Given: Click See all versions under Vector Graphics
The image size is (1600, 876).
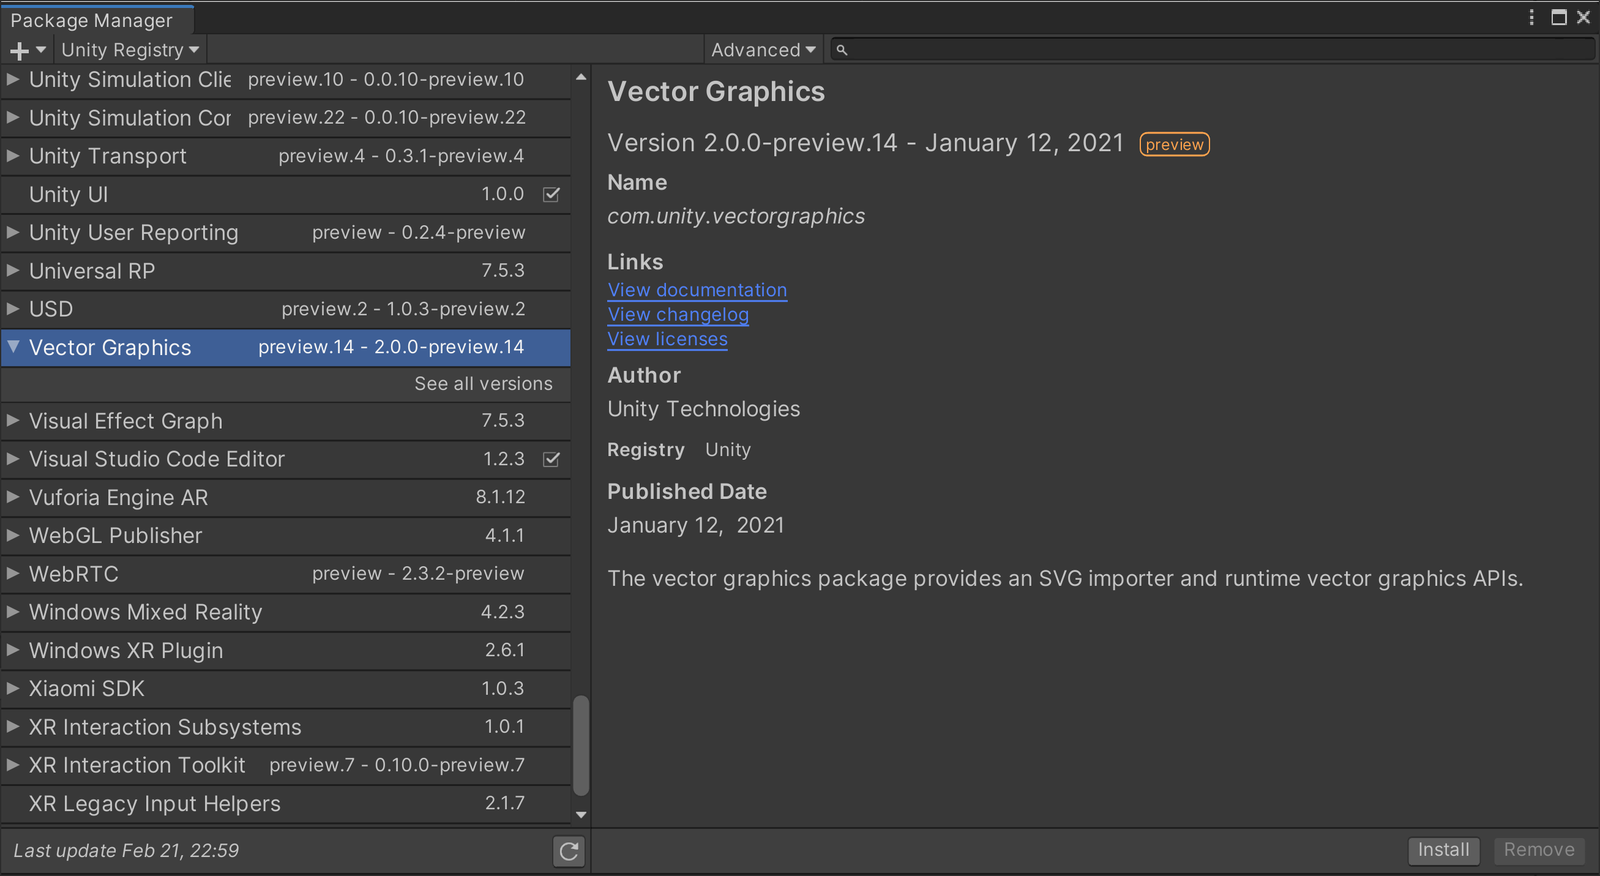Looking at the screenshot, I should click(483, 384).
